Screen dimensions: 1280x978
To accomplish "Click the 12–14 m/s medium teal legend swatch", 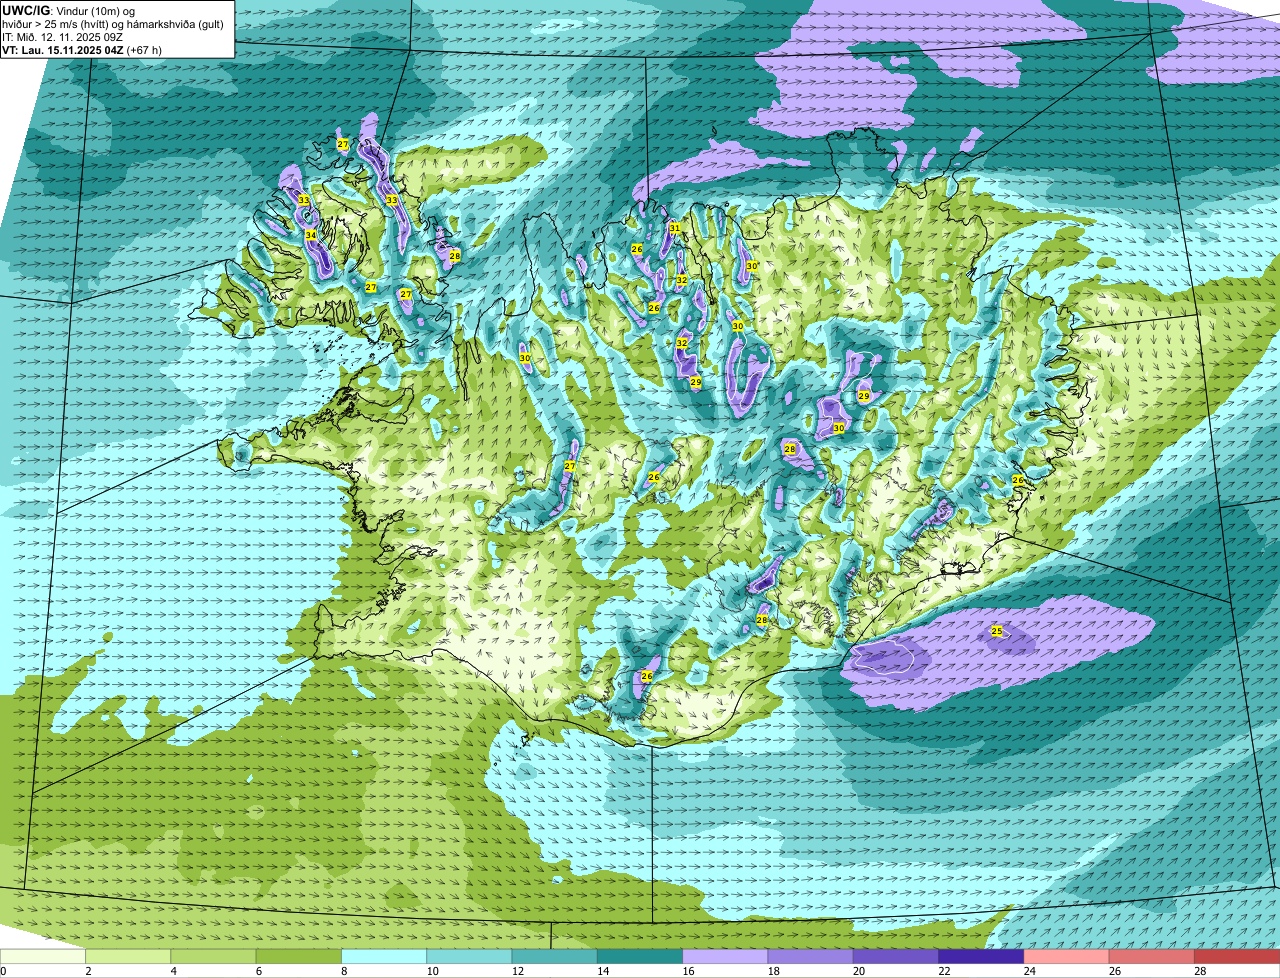I will [554, 956].
